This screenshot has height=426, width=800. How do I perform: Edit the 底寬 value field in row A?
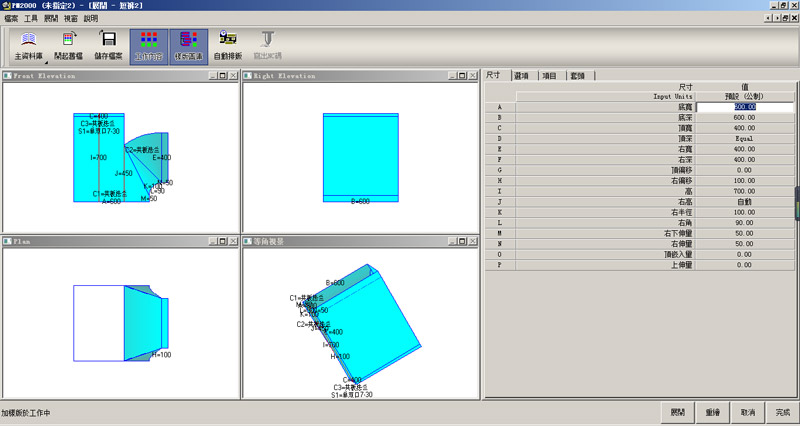(x=745, y=107)
